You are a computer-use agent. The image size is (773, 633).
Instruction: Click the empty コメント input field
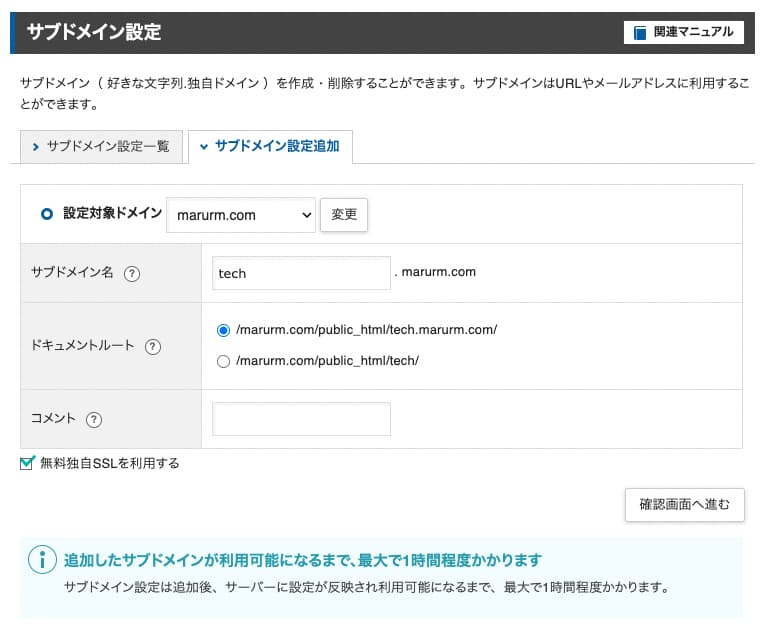pos(301,419)
